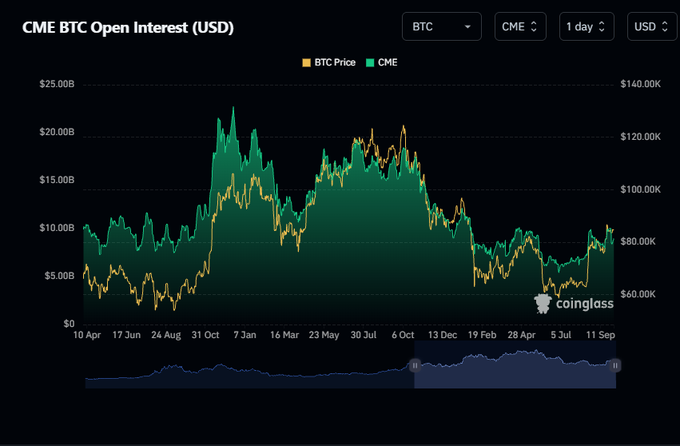This screenshot has height=446, width=680.
Task: Click the yellow BTC Price legend swatch
Action: pyautogui.click(x=306, y=63)
